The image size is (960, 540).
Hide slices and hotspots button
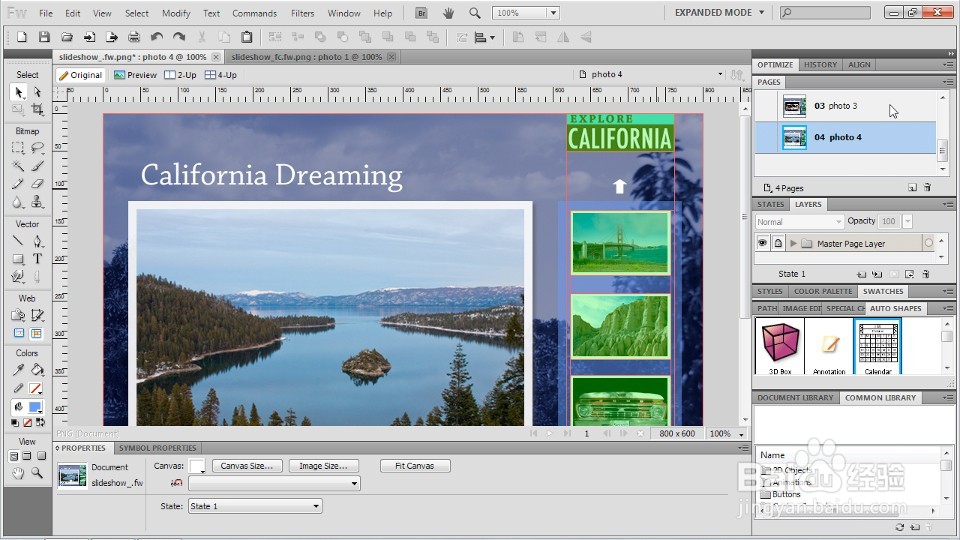[x=18, y=333]
